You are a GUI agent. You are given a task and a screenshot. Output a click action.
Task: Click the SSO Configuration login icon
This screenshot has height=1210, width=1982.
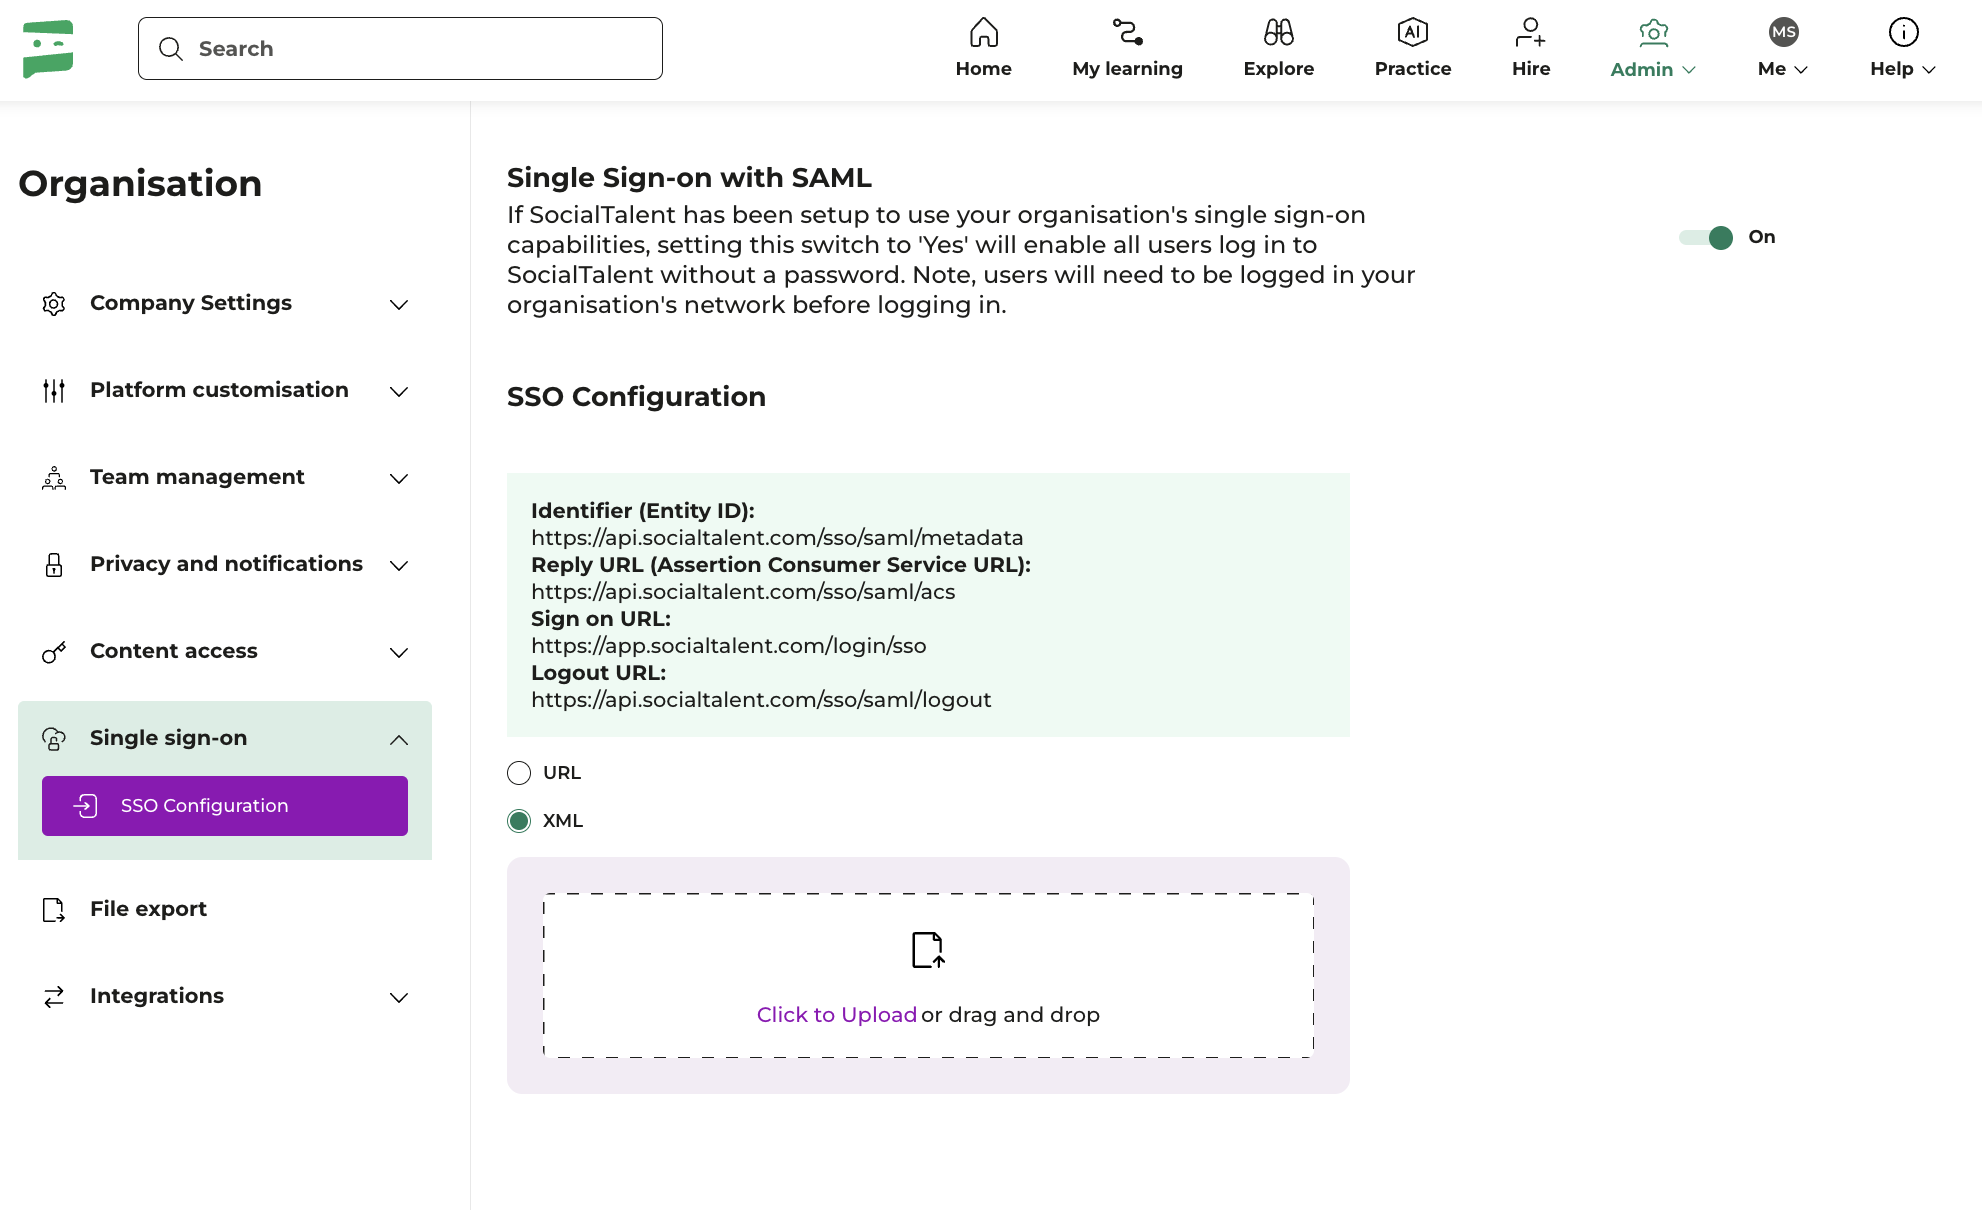pos(86,806)
